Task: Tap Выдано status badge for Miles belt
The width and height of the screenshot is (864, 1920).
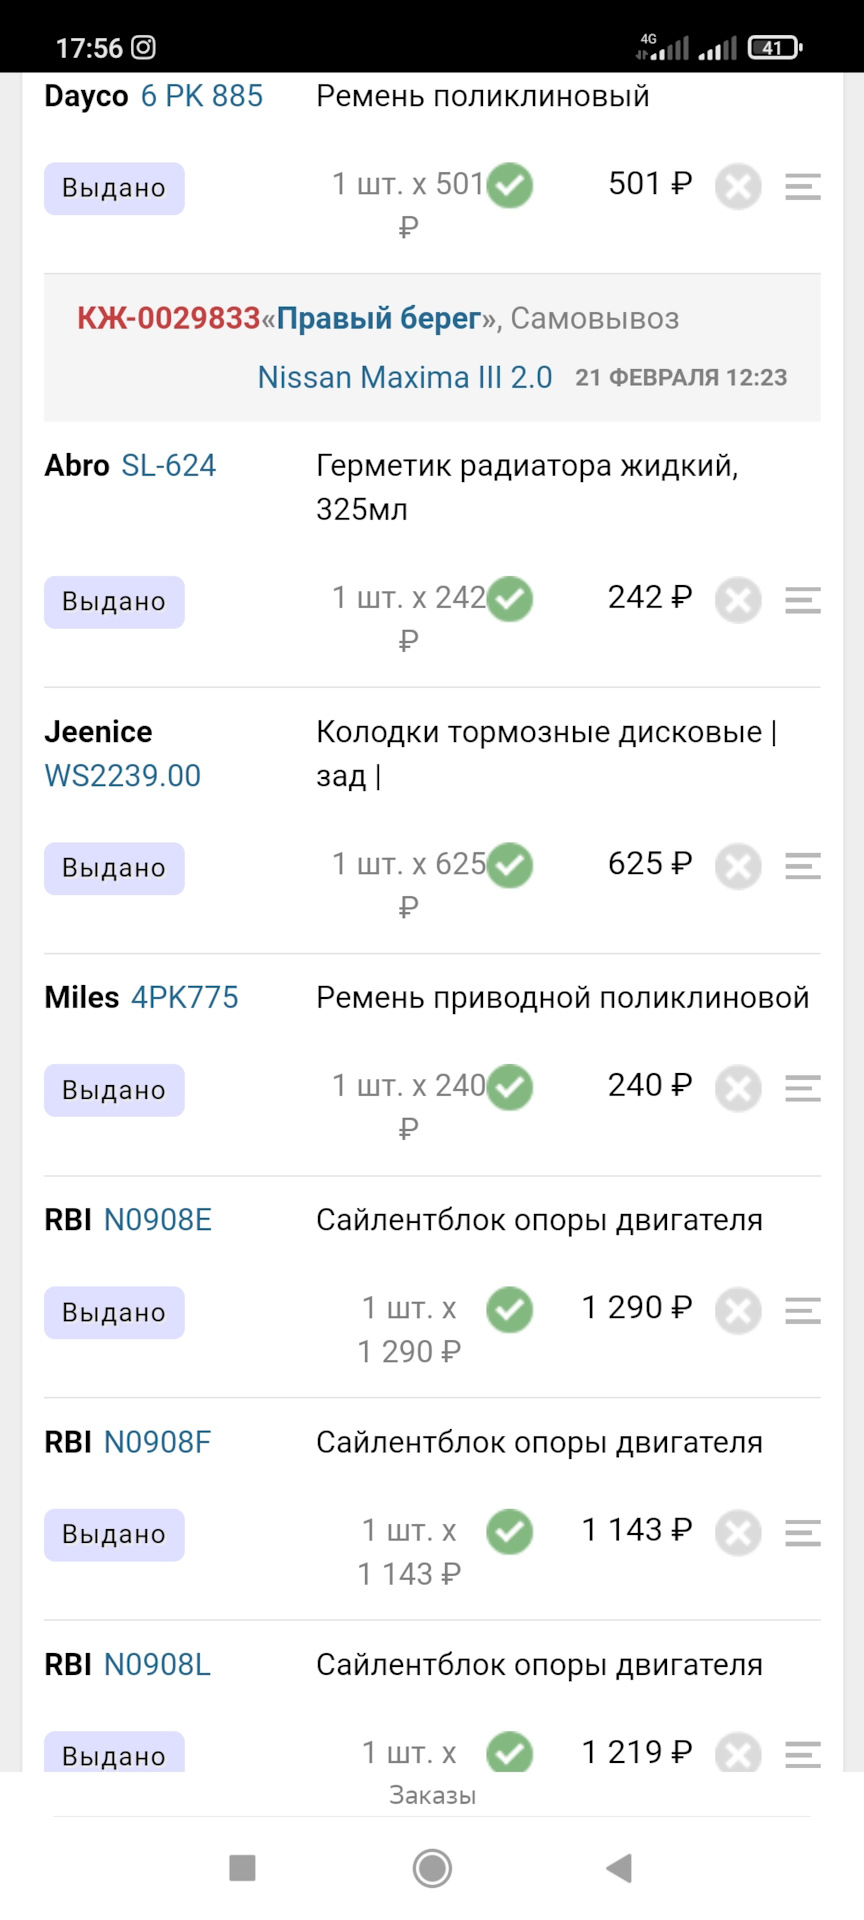Action: (114, 1090)
